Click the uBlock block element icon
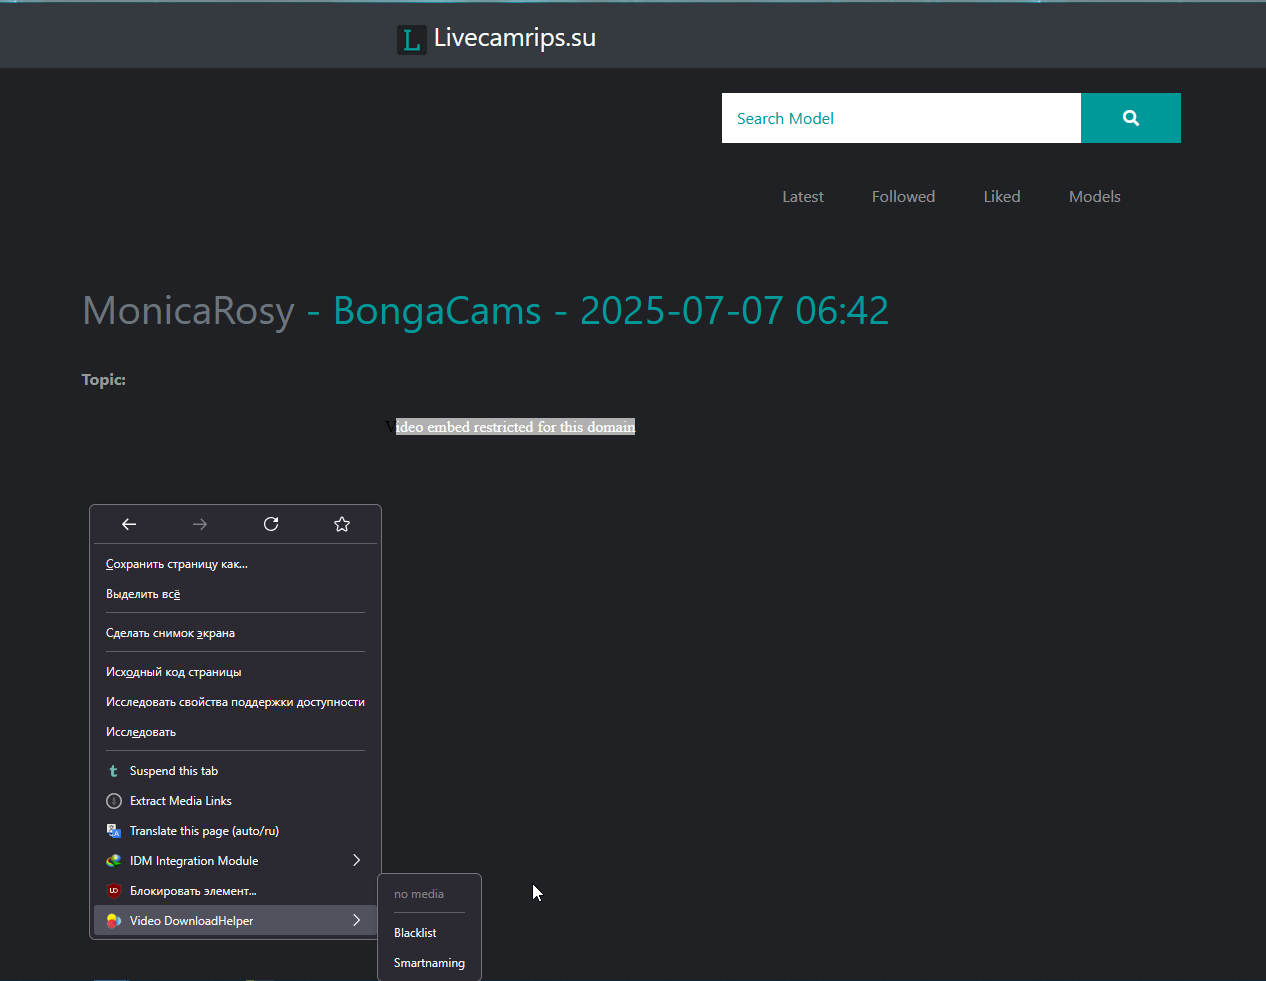 pyautogui.click(x=113, y=891)
